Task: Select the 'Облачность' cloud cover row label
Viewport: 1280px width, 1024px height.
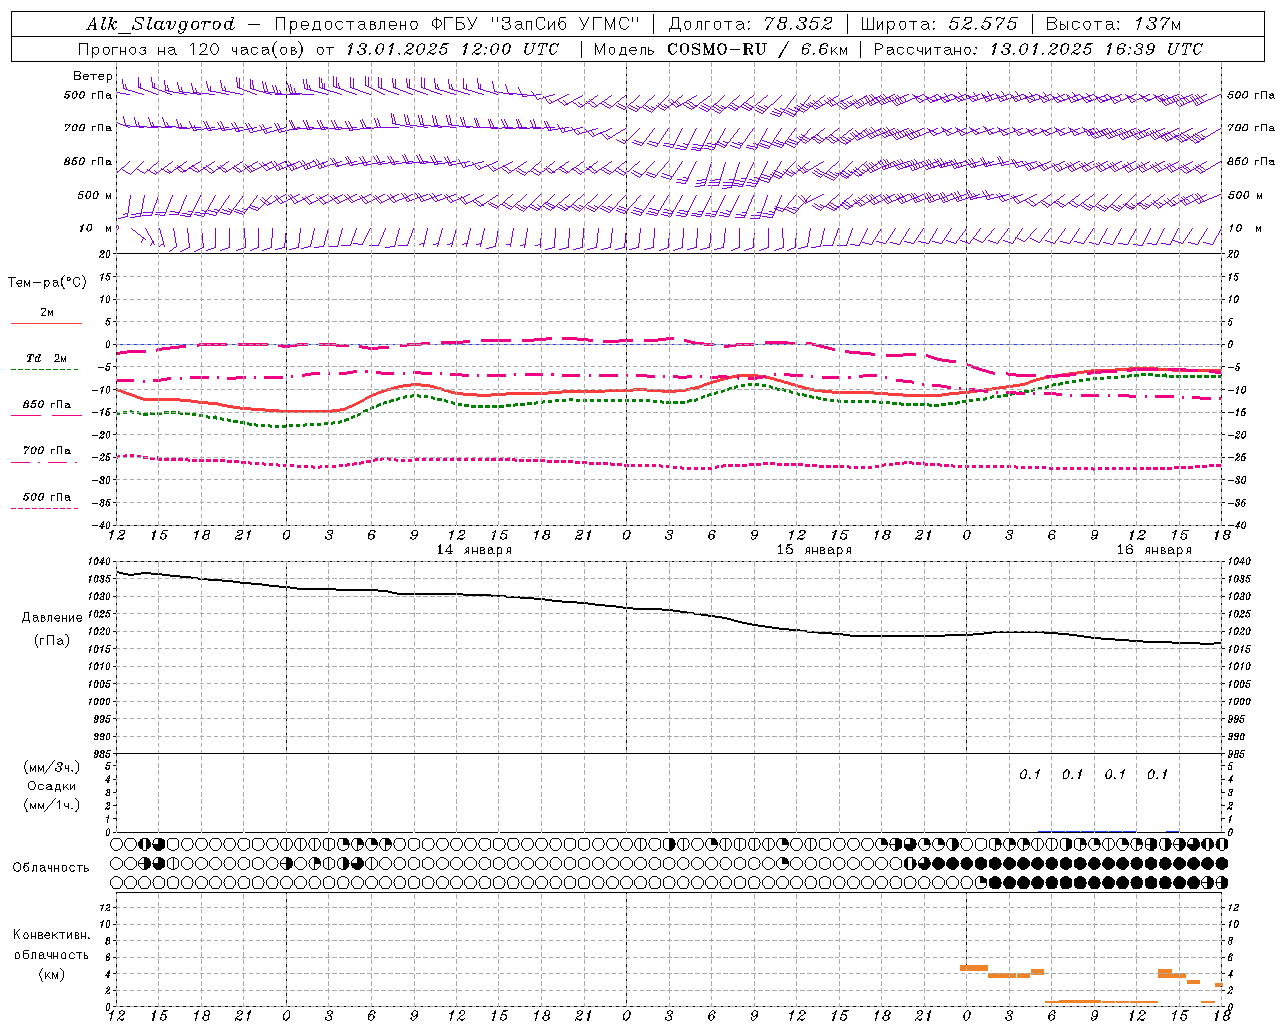Action: (x=51, y=868)
